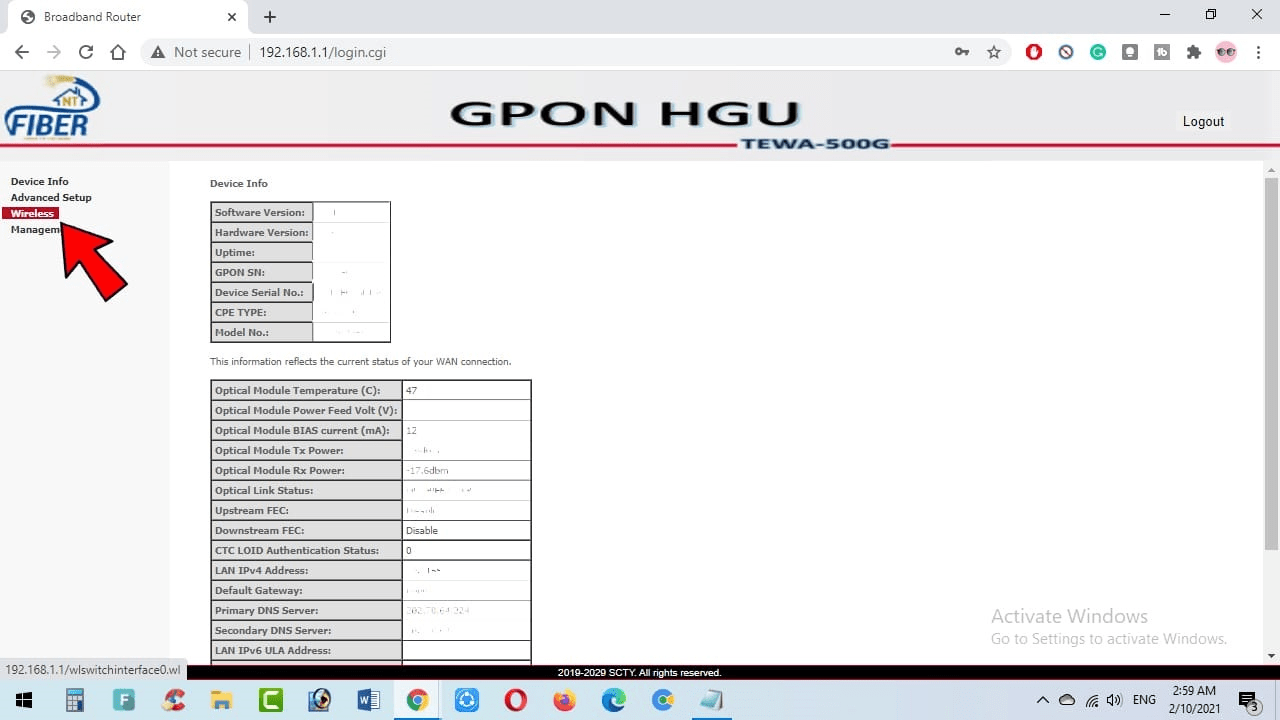Open the Chrome three-dot menu
This screenshot has width=1280, height=720.
[x=1258, y=52]
